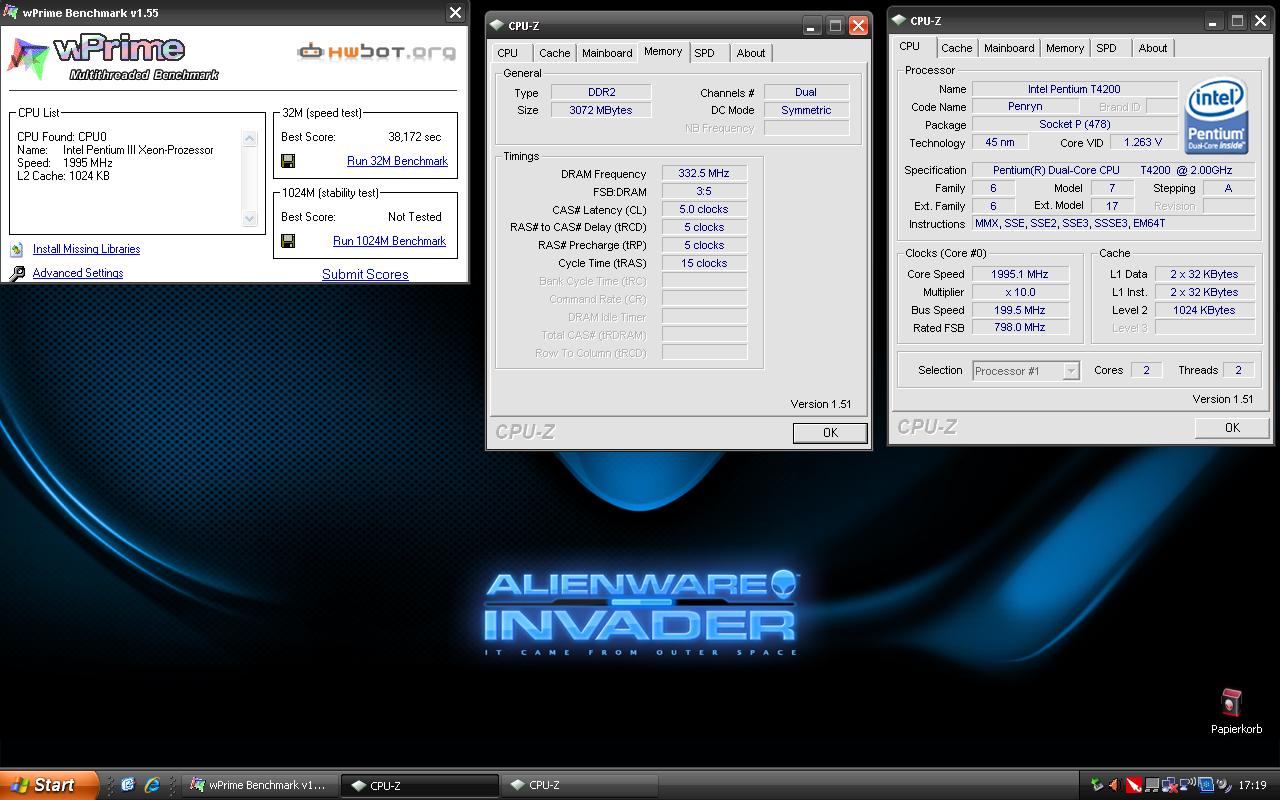1280x800 pixels.
Task: Click the orange audio manager tray icon
Action: tap(1115, 785)
